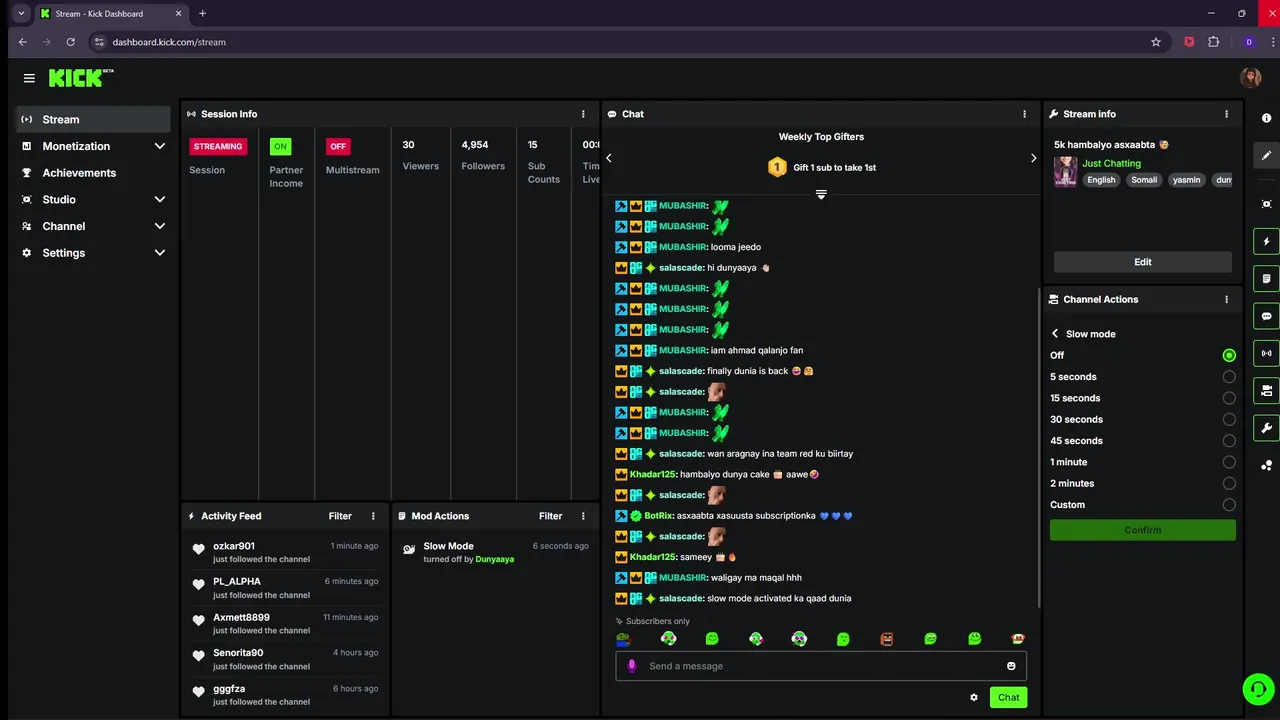Open chat settings gear icon
Screen dimensions: 1280x720
tap(974, 698)
